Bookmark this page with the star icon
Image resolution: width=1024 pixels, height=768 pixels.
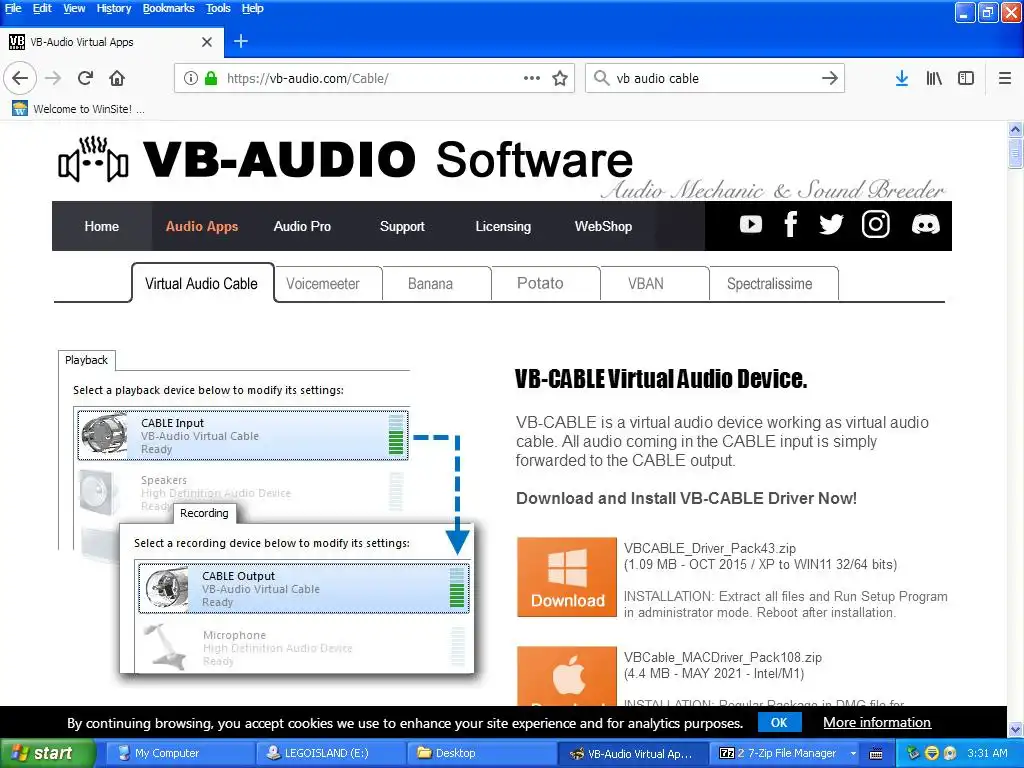click(x=560, y=78)
